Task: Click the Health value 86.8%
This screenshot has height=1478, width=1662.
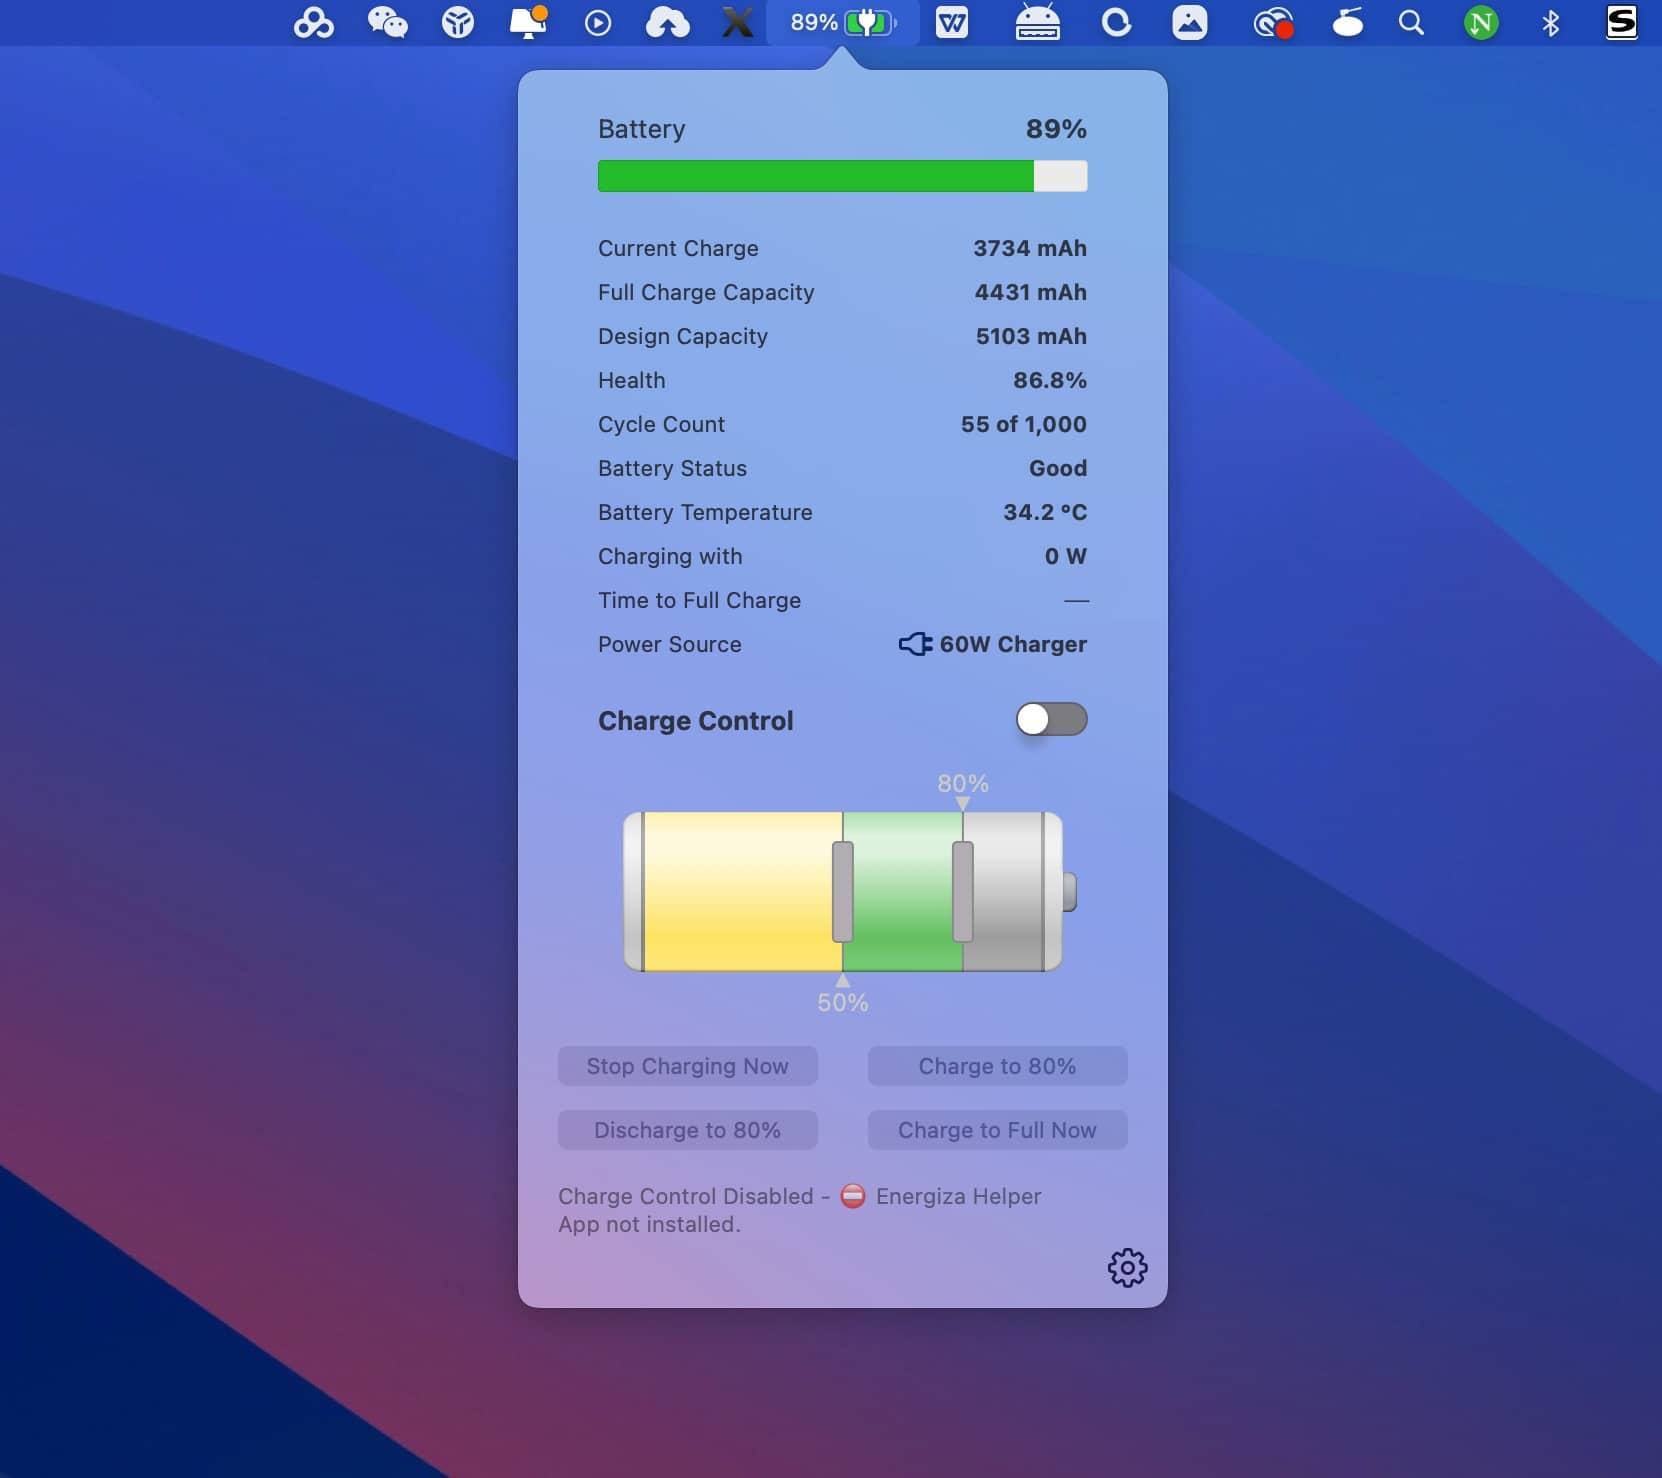Action: [1049, 380]
